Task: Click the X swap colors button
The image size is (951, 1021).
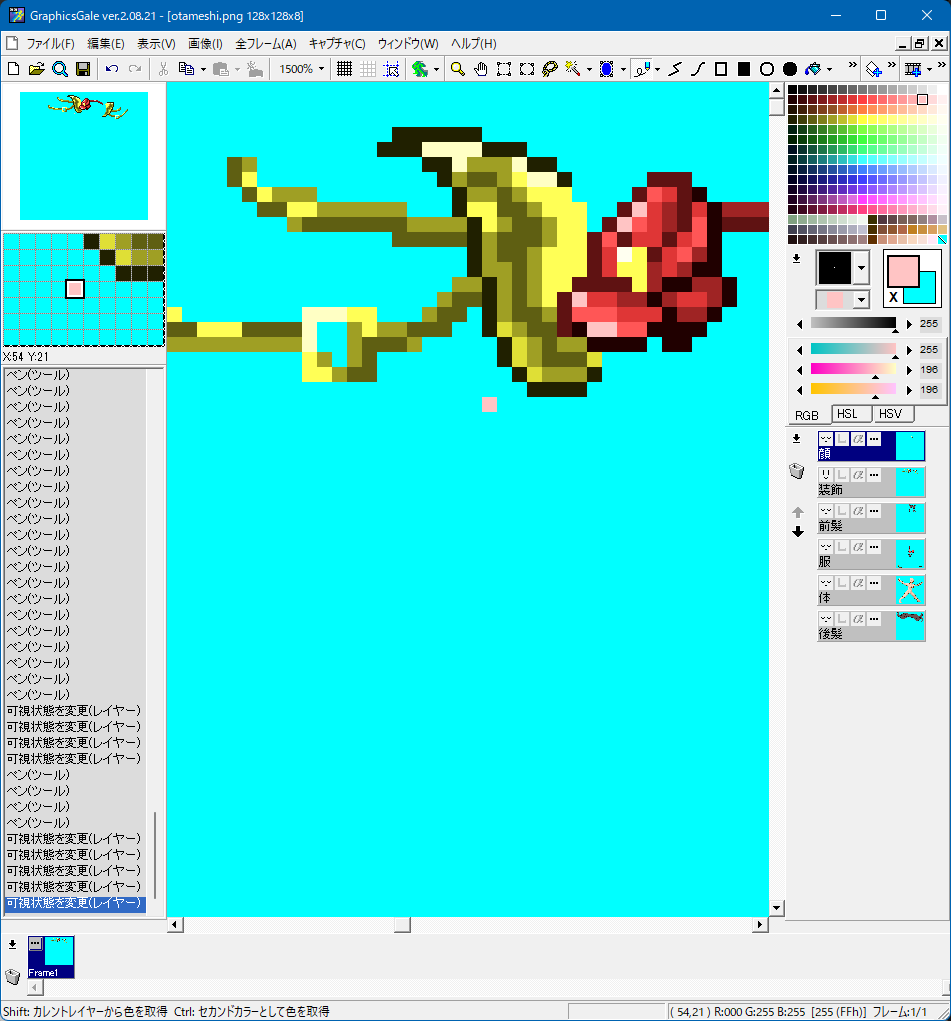Action: click(893, 297)
